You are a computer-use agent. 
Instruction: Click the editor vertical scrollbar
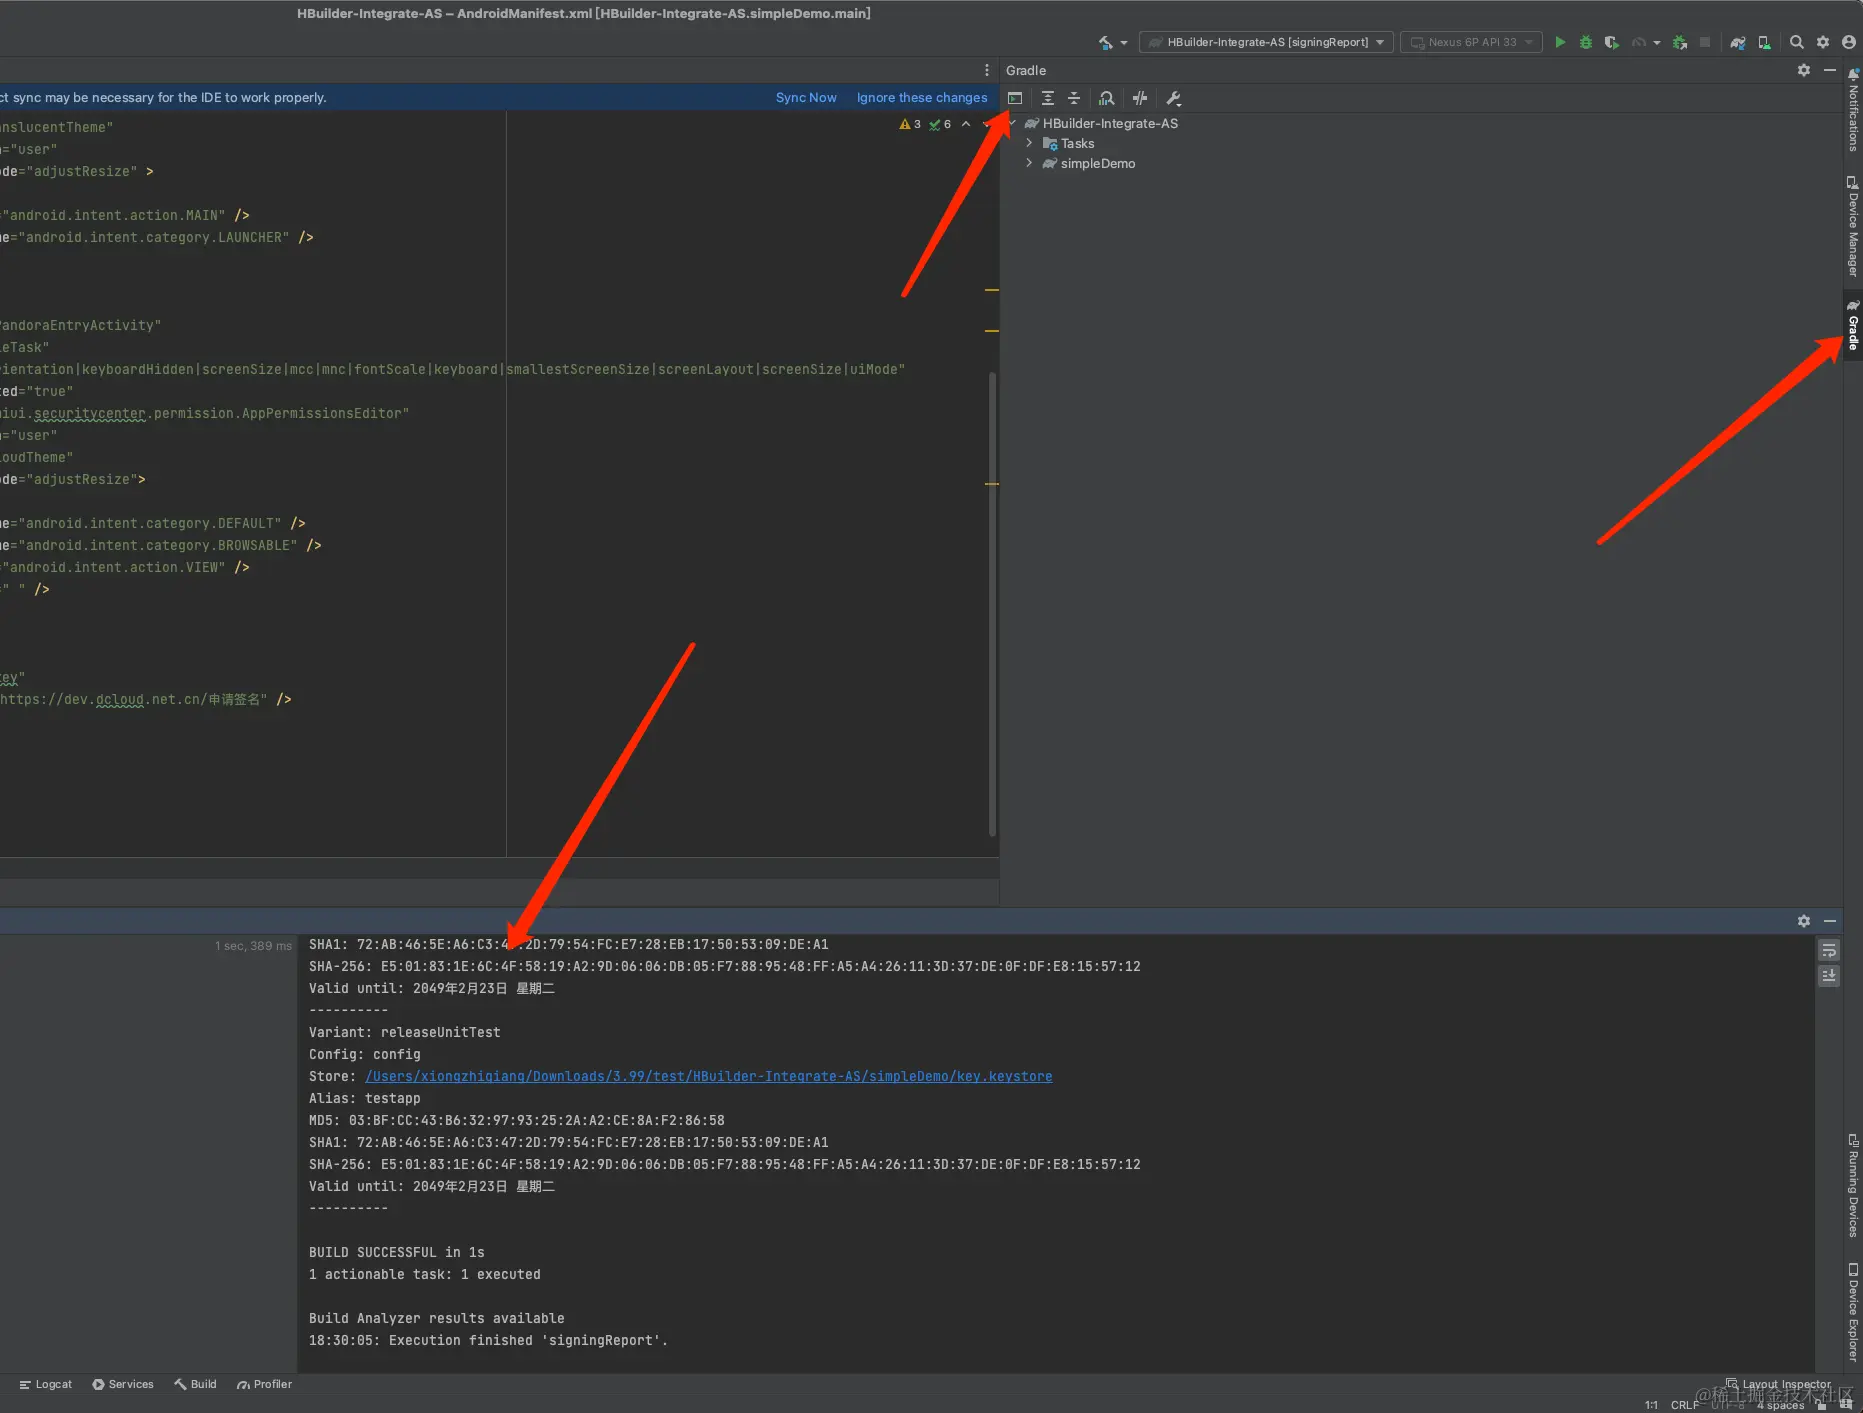992,603
